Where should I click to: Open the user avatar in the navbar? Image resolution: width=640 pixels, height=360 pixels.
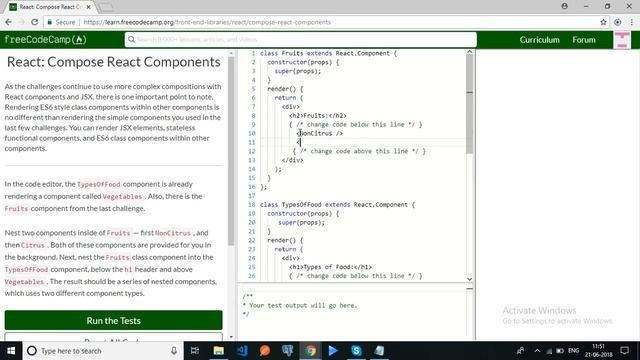622,40
